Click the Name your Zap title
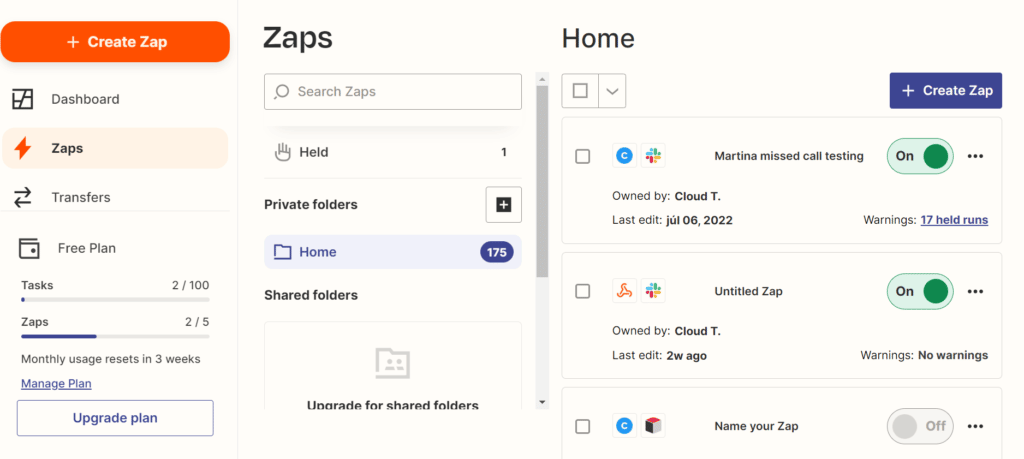The image size is (1024, 459). point(756,426)
